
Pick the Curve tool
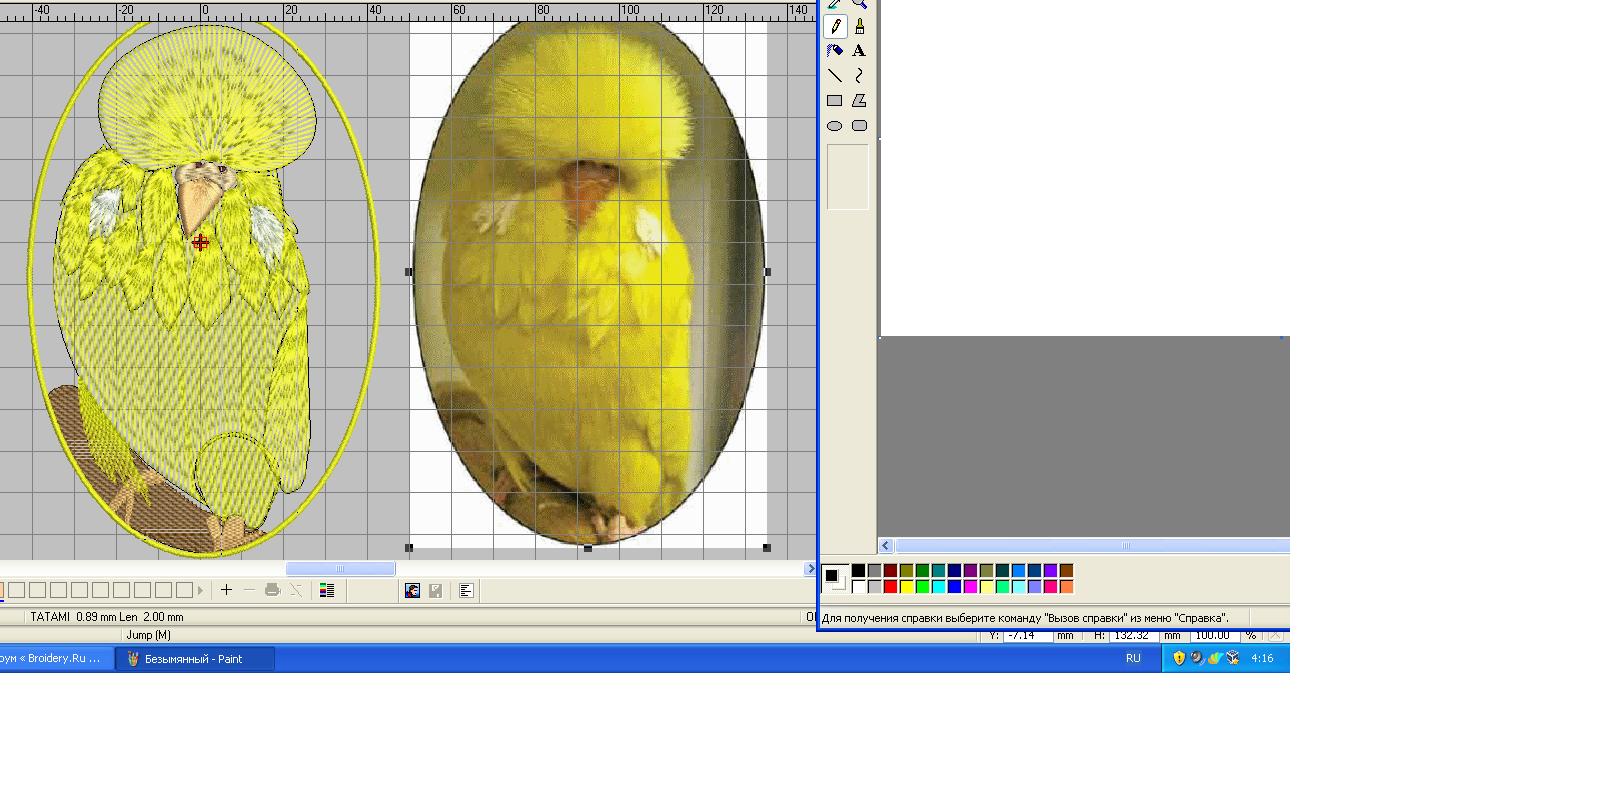click(x=859, y=76)
